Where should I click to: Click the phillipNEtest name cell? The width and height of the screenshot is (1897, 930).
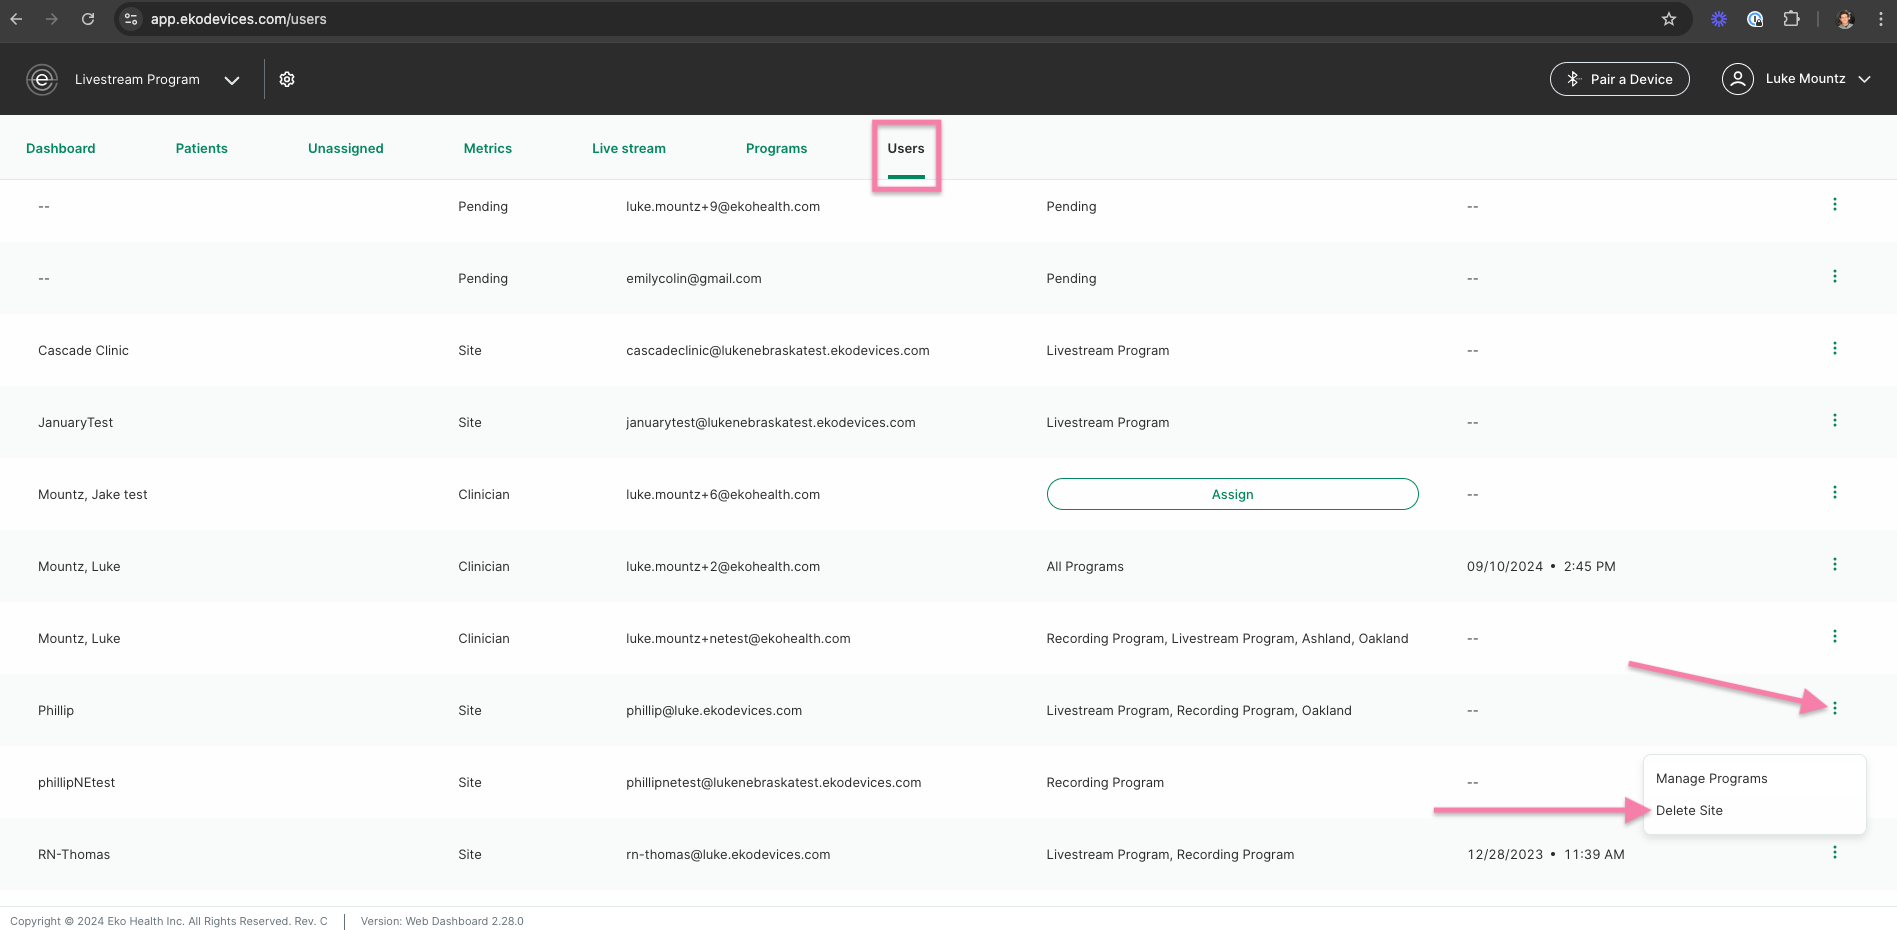click(77, 782)
